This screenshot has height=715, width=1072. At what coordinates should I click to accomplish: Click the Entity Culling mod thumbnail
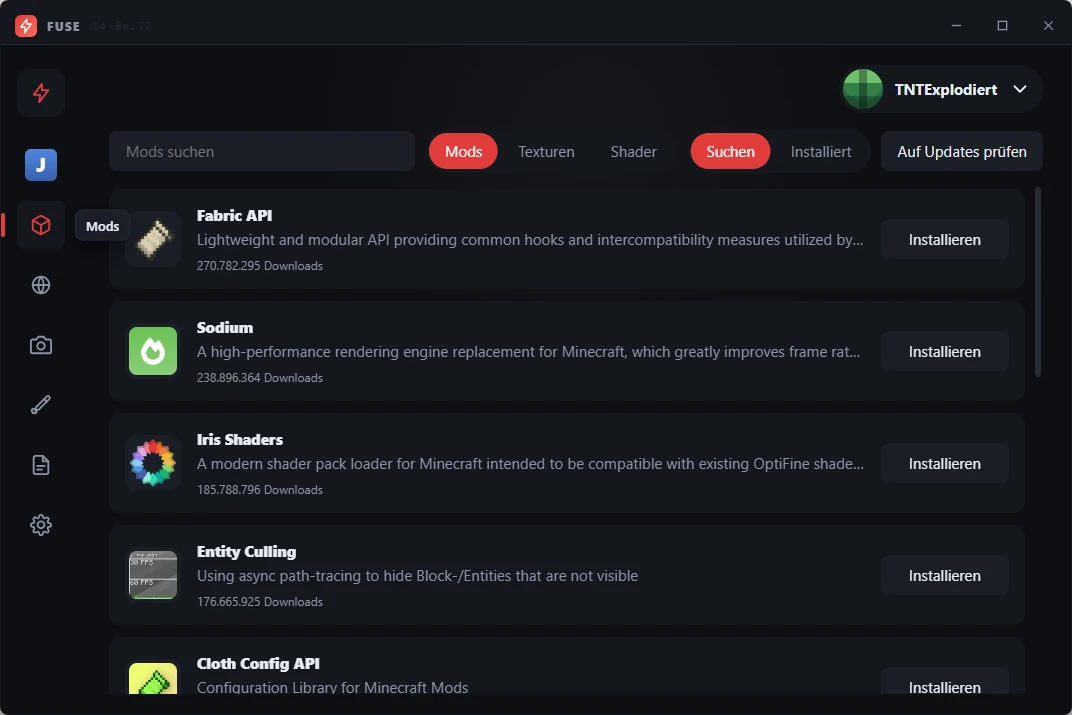coord(153,575)
